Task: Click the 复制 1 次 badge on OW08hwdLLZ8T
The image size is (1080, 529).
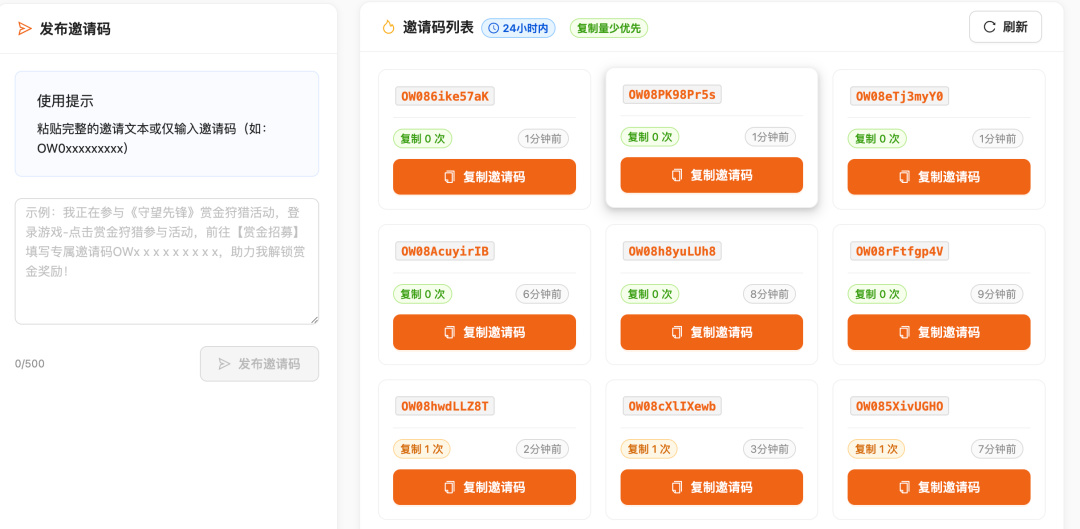Action: [x=422, y=449]
